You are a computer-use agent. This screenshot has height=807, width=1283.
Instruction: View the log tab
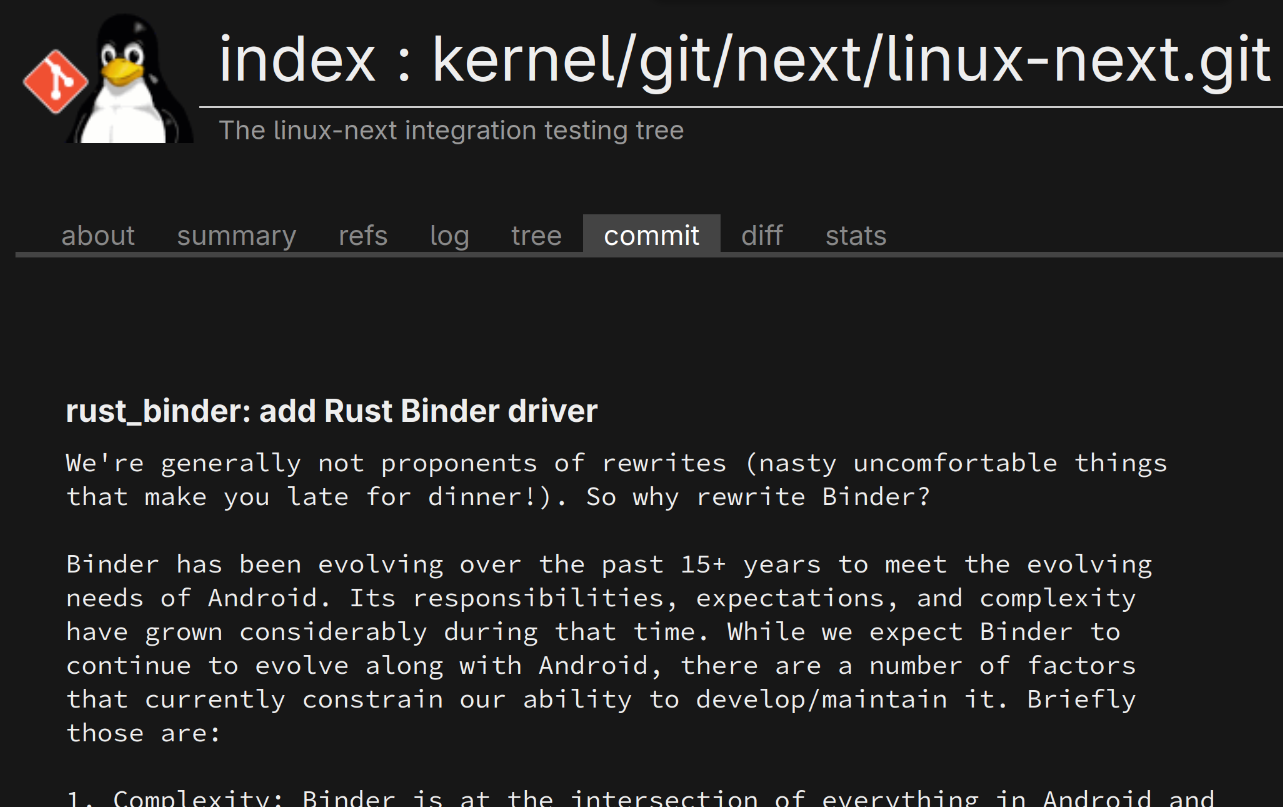point(449,236)
